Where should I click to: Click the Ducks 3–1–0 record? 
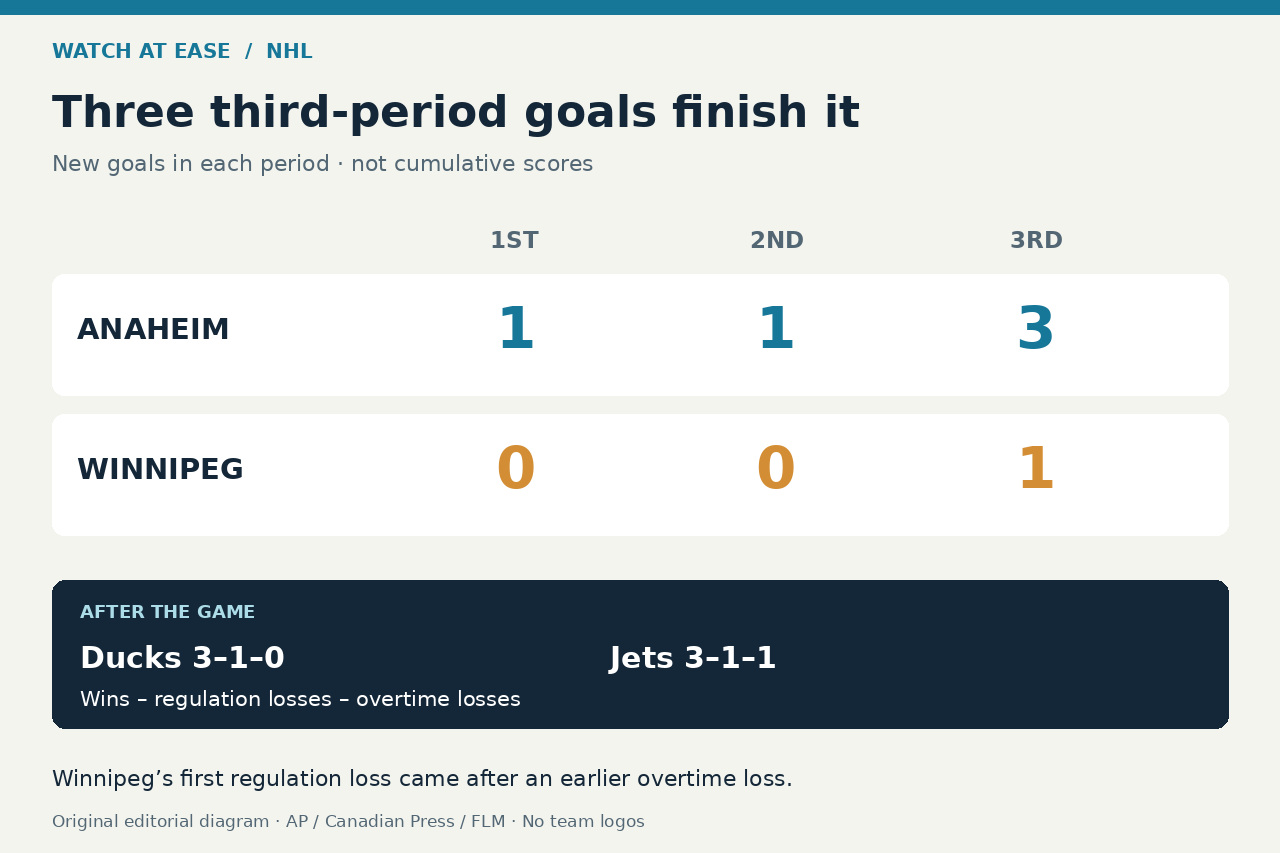click(182, 658)
